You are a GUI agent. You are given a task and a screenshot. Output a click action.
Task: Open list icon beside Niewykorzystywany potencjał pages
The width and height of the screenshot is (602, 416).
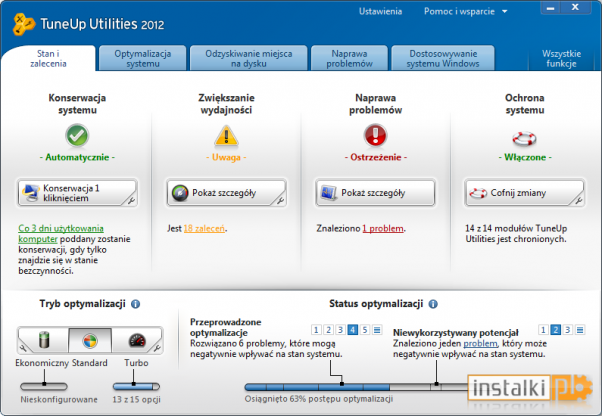coord(580,330)
